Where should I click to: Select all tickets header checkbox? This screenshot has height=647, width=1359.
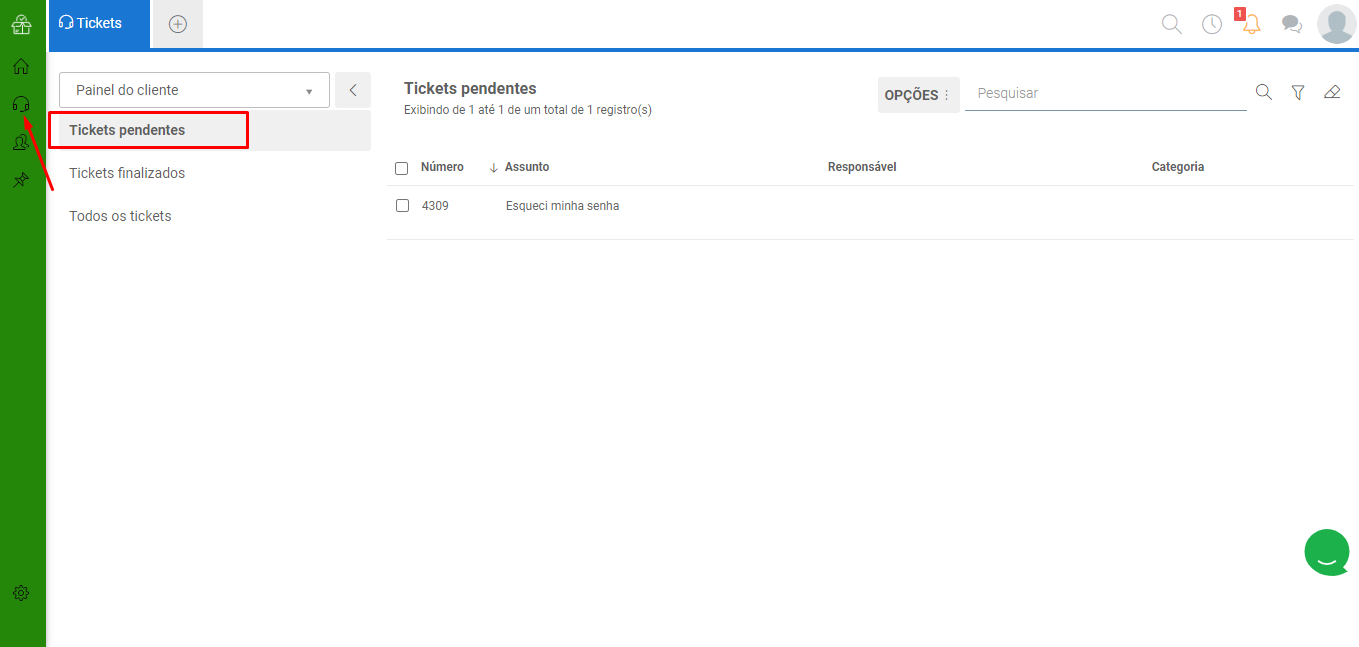pos(401,168)
